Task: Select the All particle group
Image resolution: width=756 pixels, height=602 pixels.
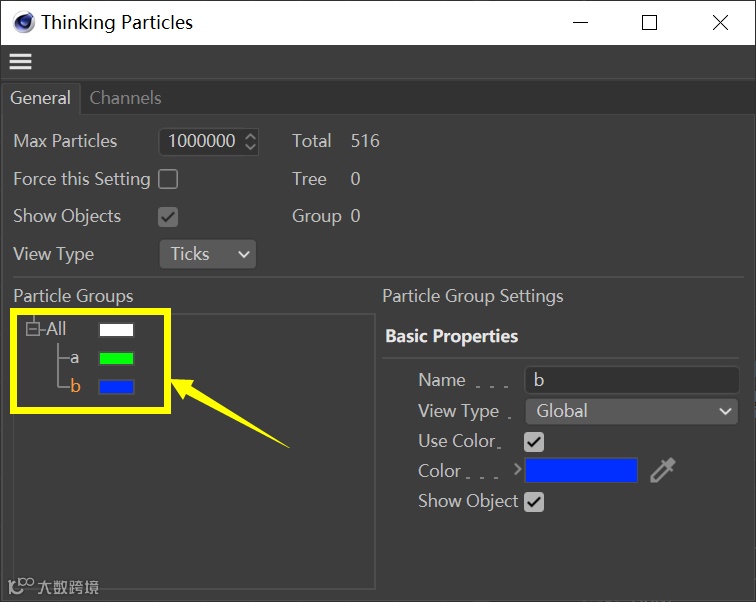Action: pyautogui.click(x=56, y=329)
